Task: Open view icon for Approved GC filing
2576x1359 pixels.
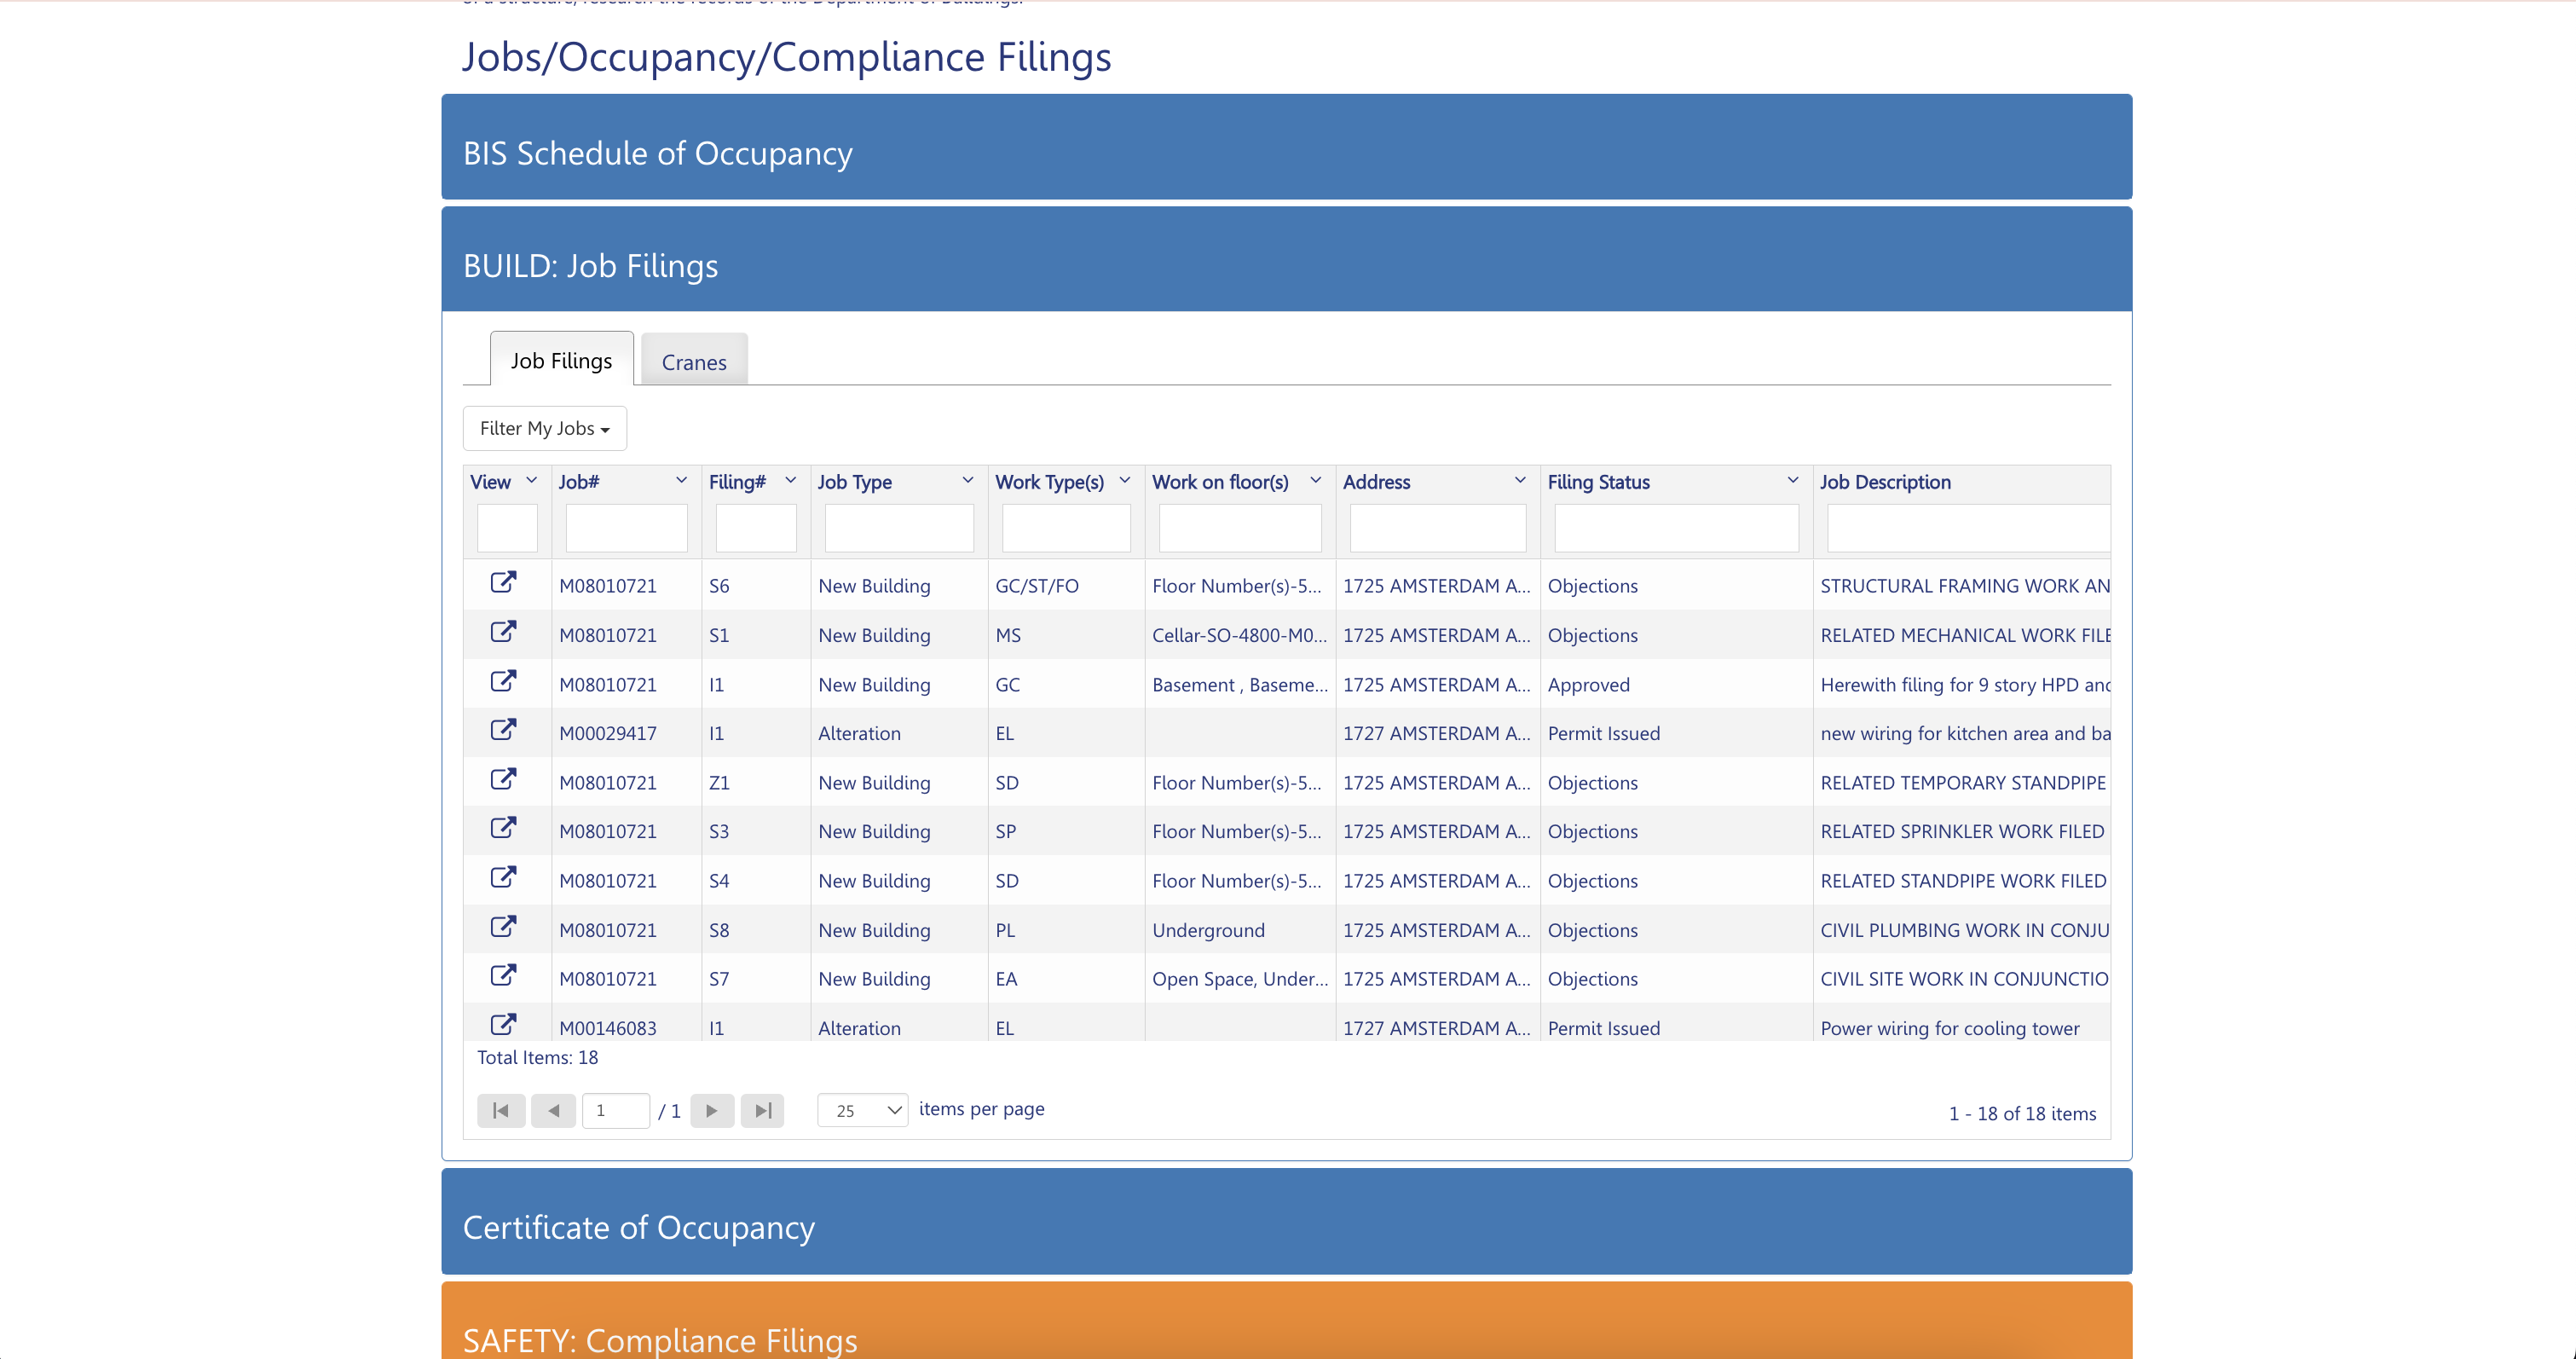Action: coord(503,682)
